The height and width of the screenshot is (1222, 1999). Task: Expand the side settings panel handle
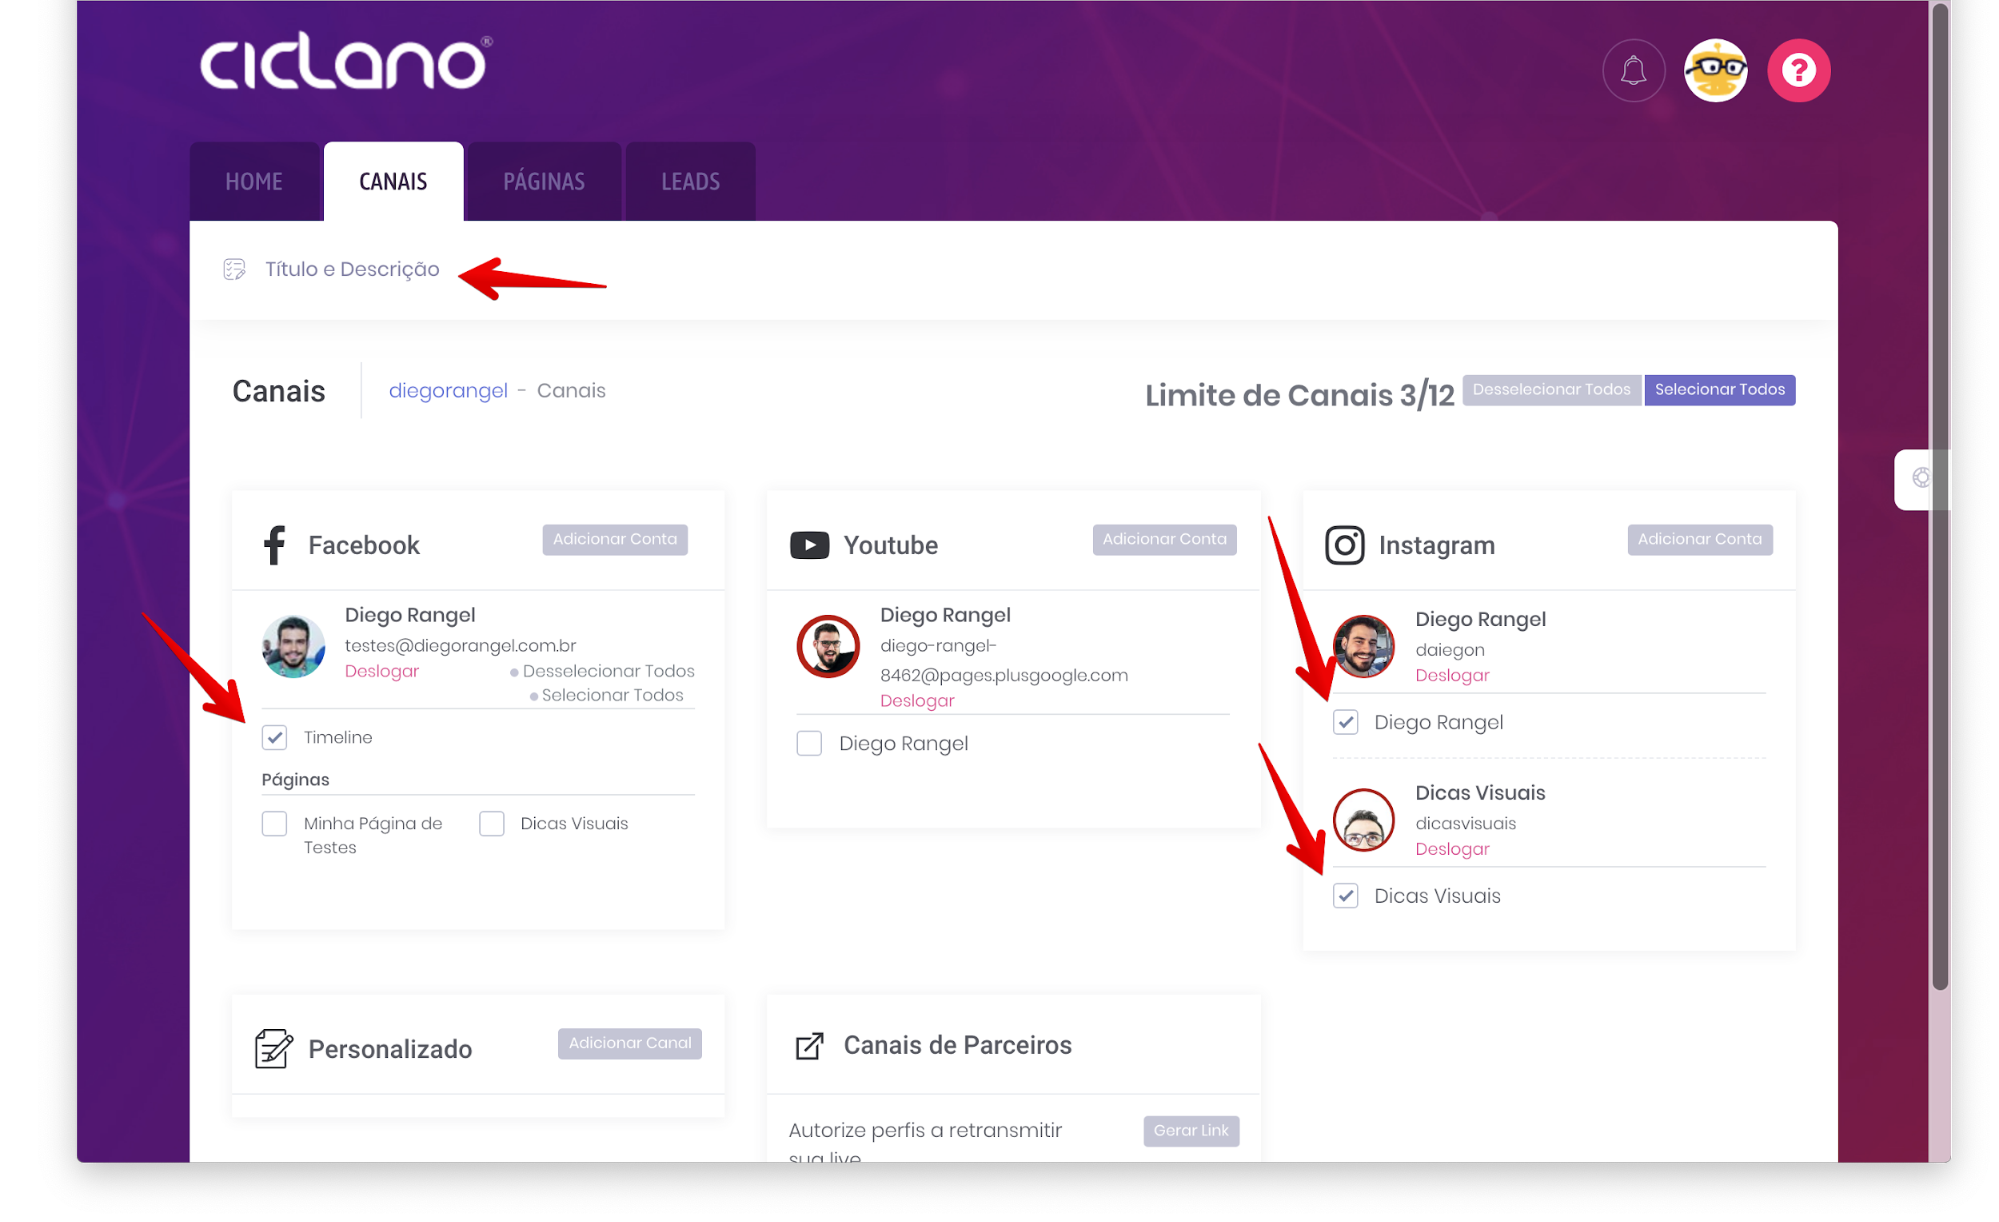1920,479
